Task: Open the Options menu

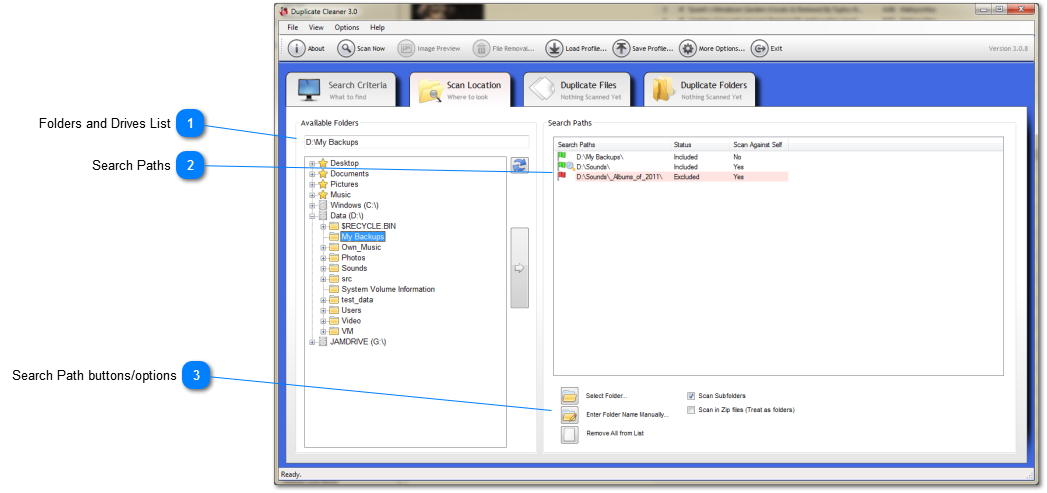Action: (347, 27)
